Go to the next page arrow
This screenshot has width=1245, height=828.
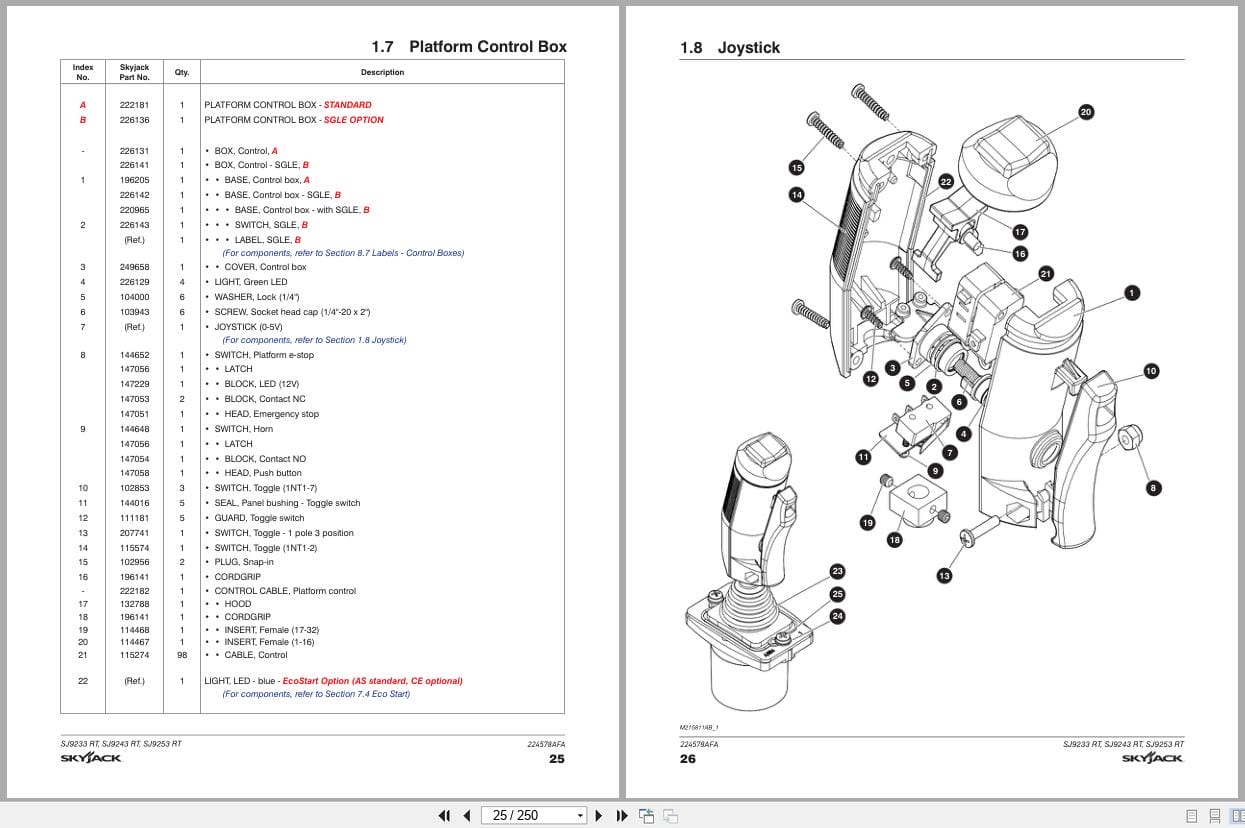tap(599, 815)
